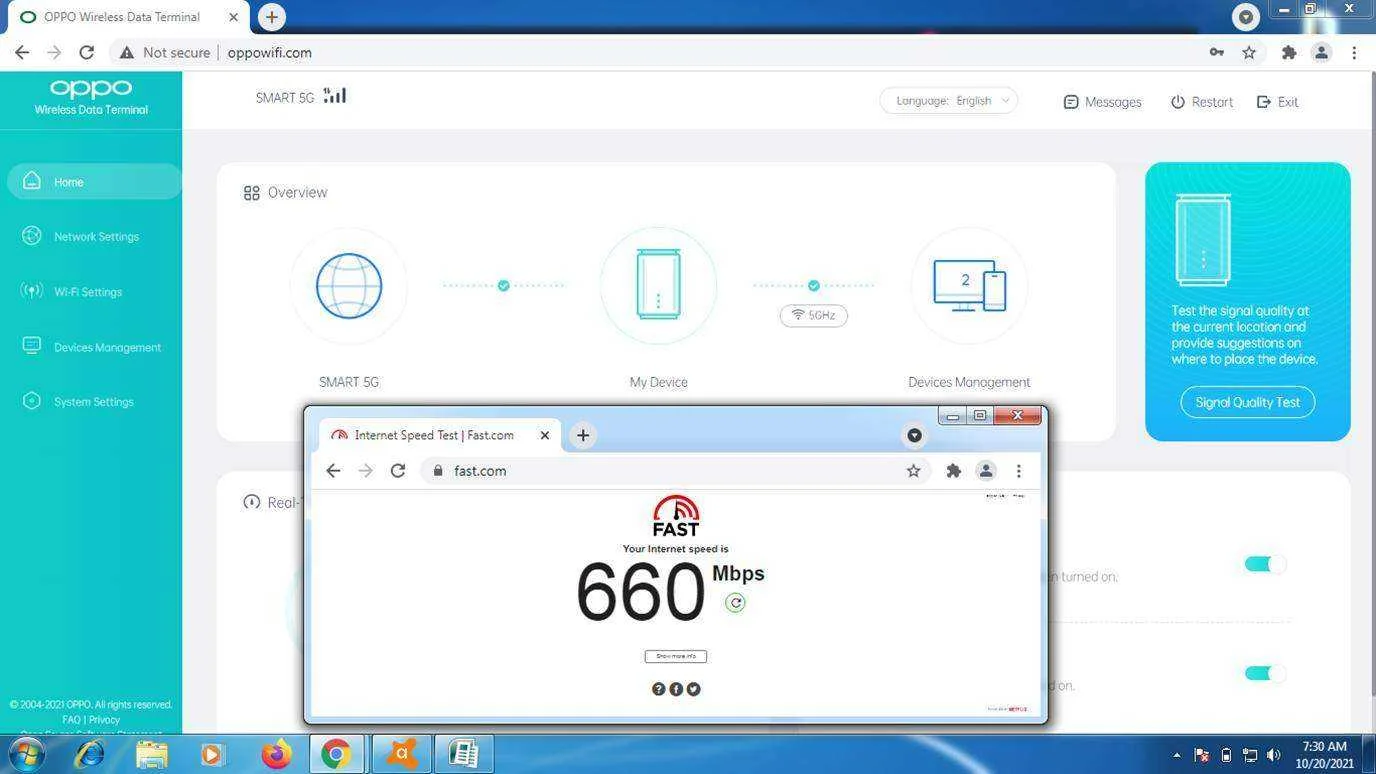
Task: Open the help question mark icon on Fast.com
Action: click(658, 689)
